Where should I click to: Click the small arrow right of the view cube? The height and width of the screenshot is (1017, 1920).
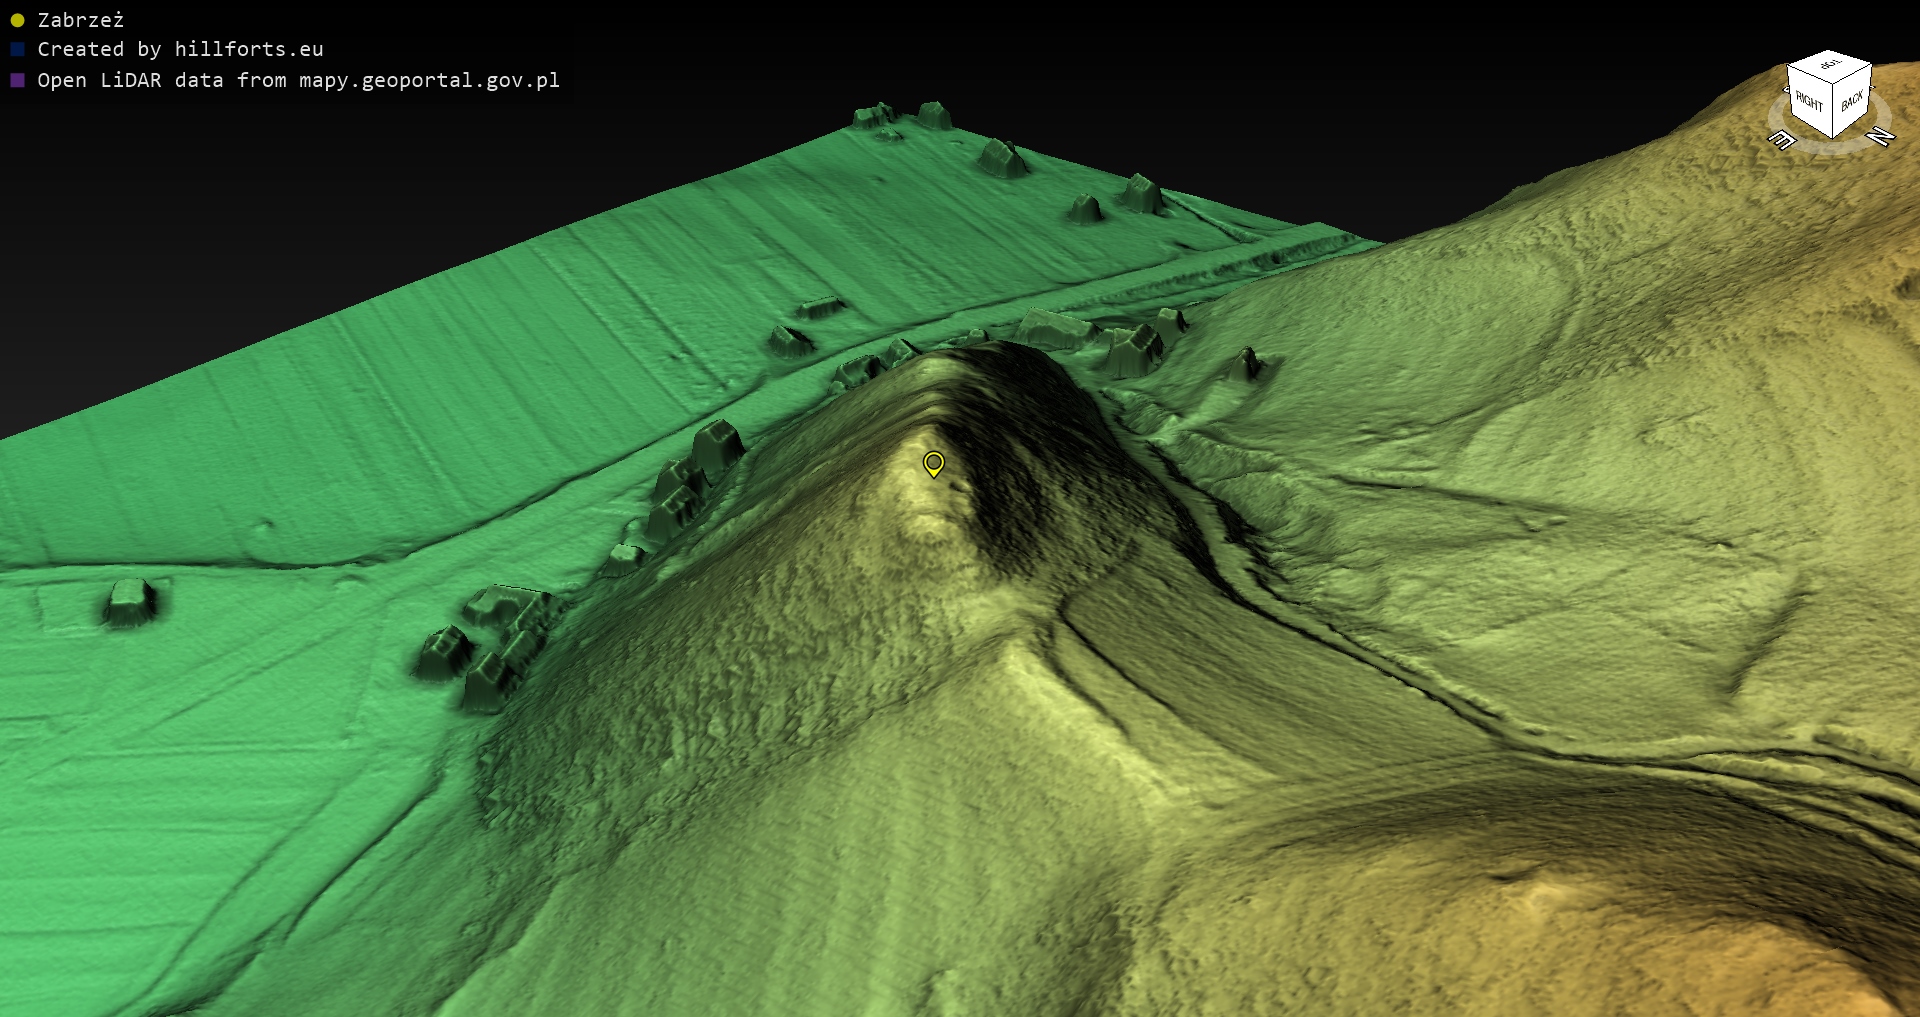coord(1873,88)
